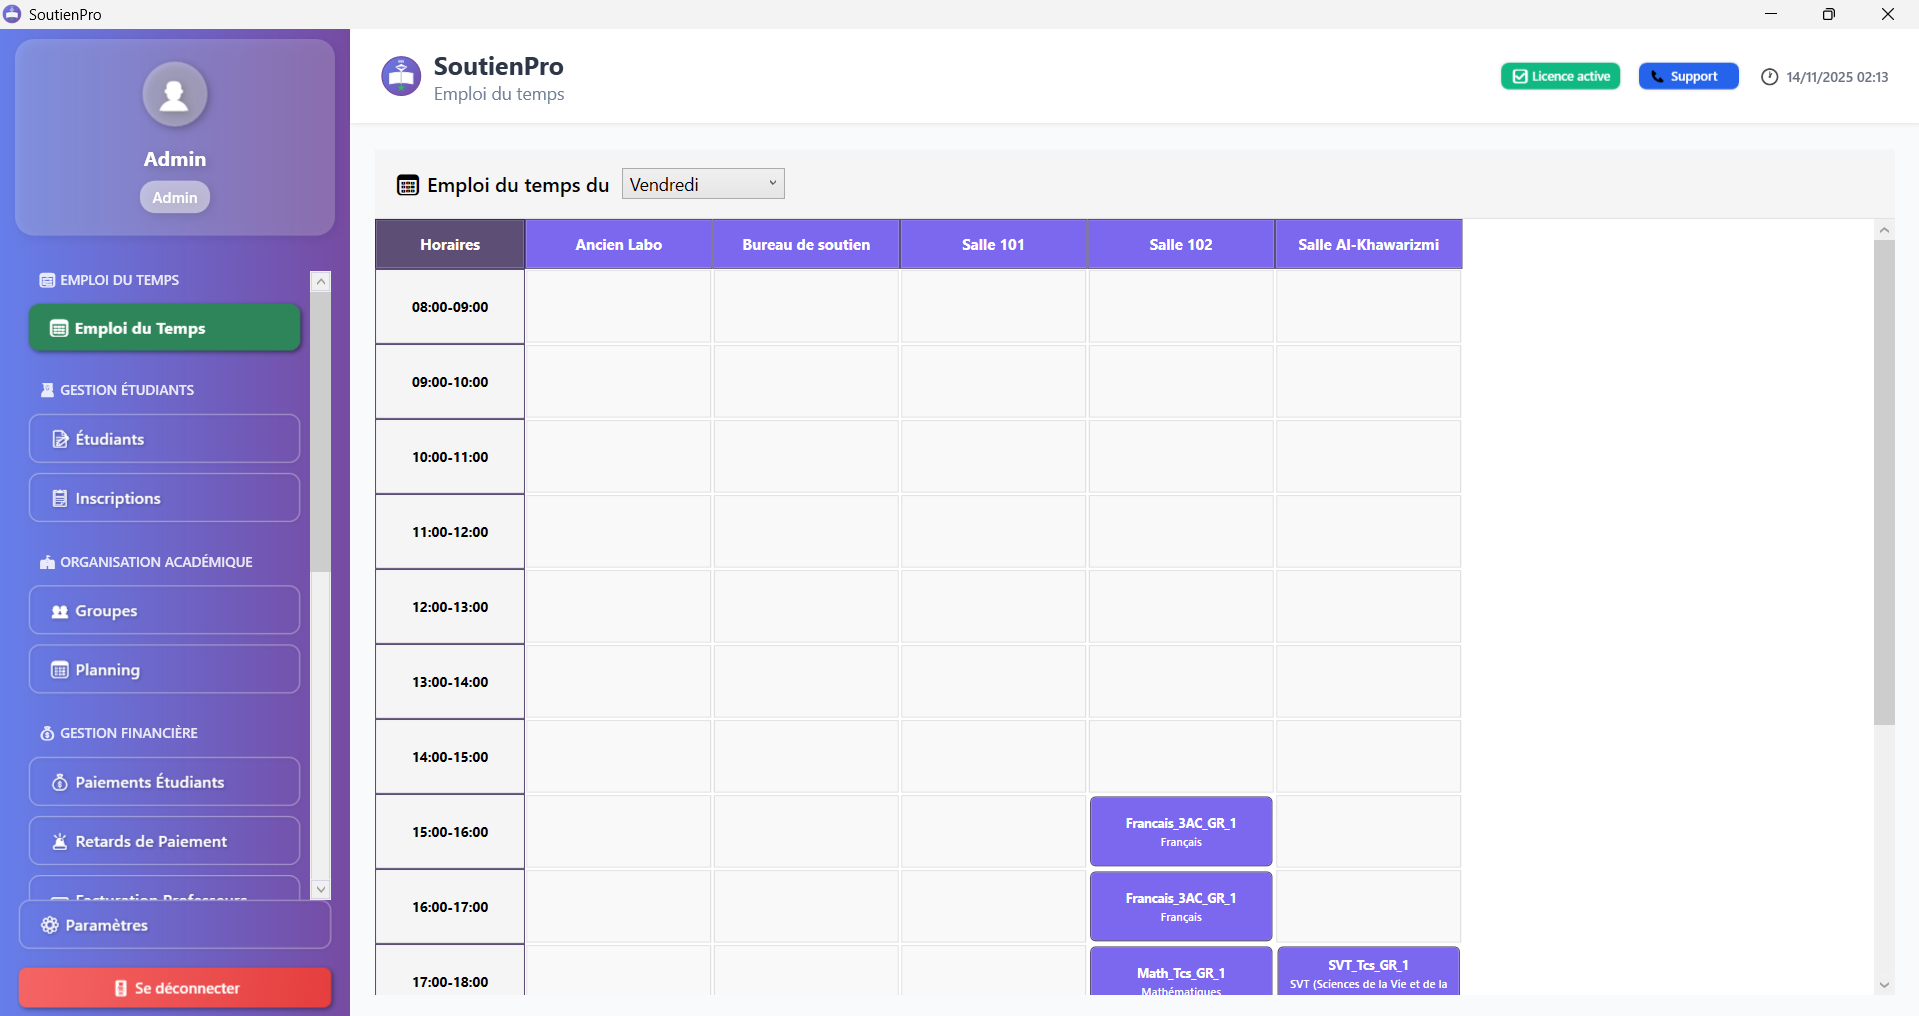The width and height of the screenshot is (1919, 1016).
Task: Open Retards de Paiement
Action: [164, 840]
